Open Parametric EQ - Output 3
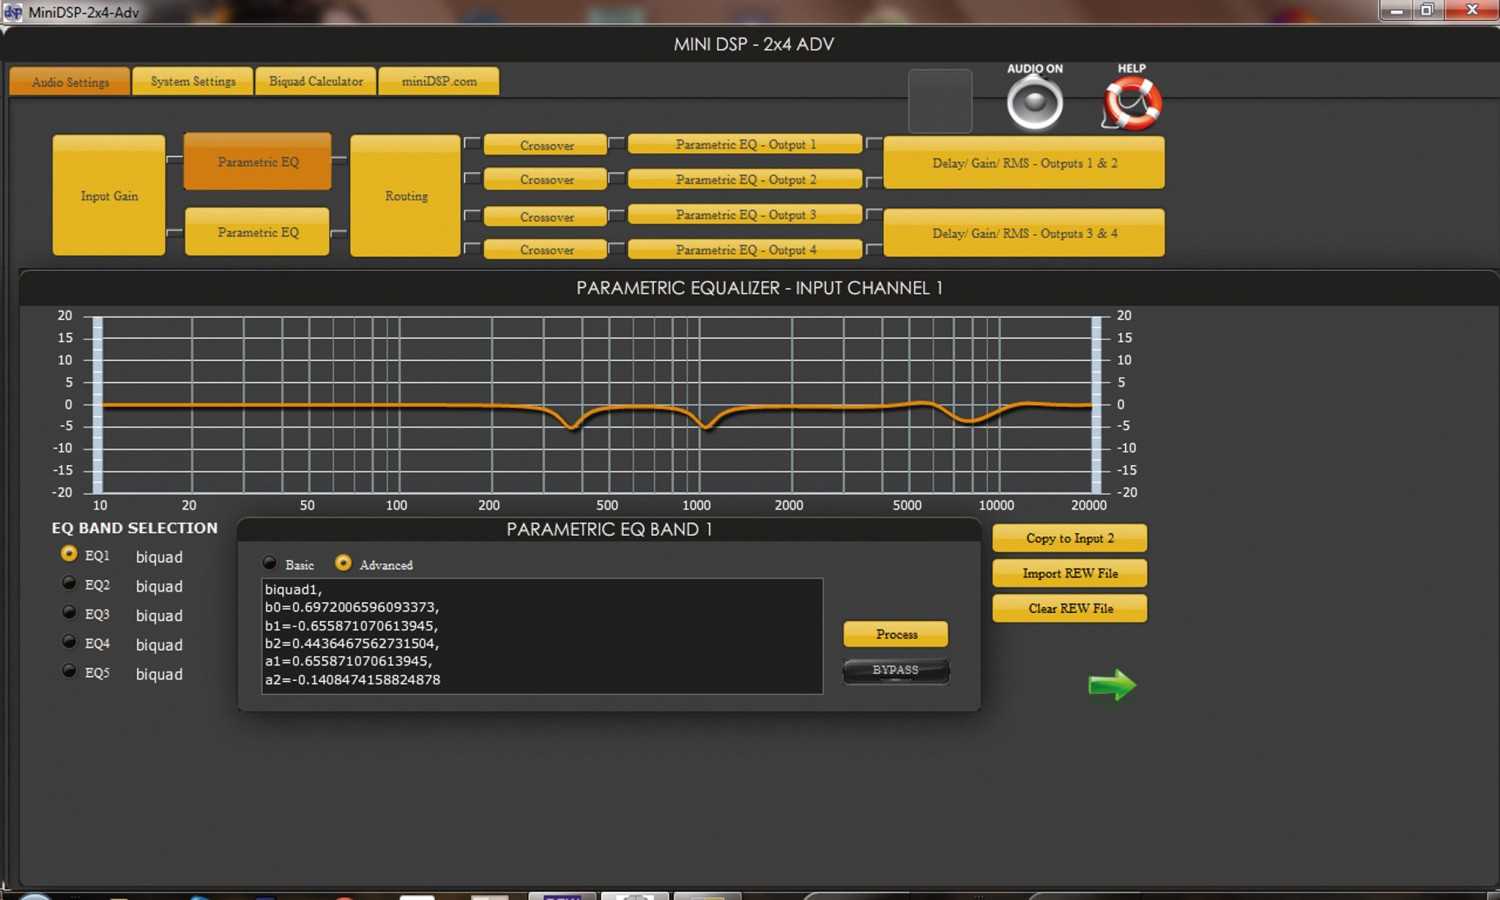 click(x=745, y=215)
